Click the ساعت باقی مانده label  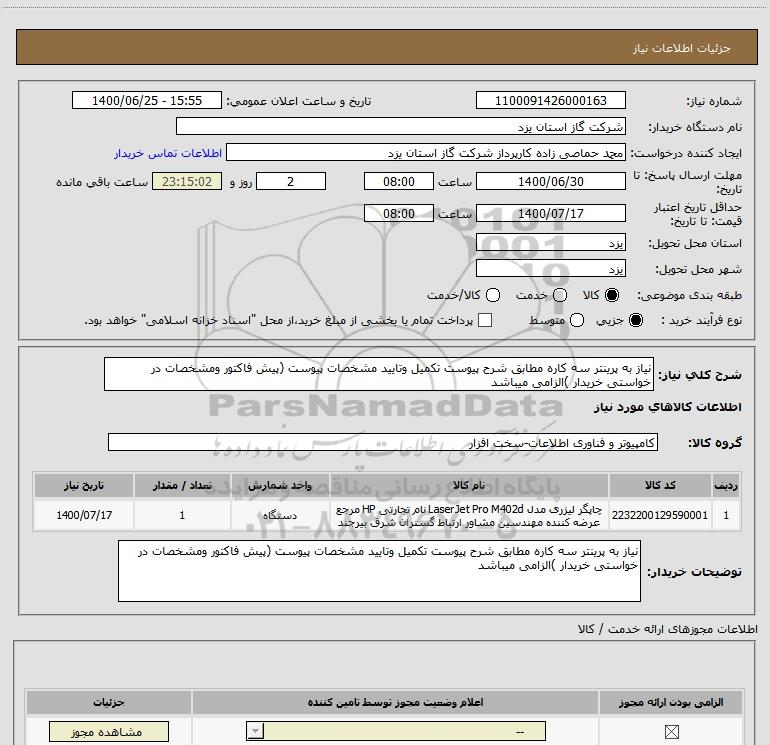(102, 182)
